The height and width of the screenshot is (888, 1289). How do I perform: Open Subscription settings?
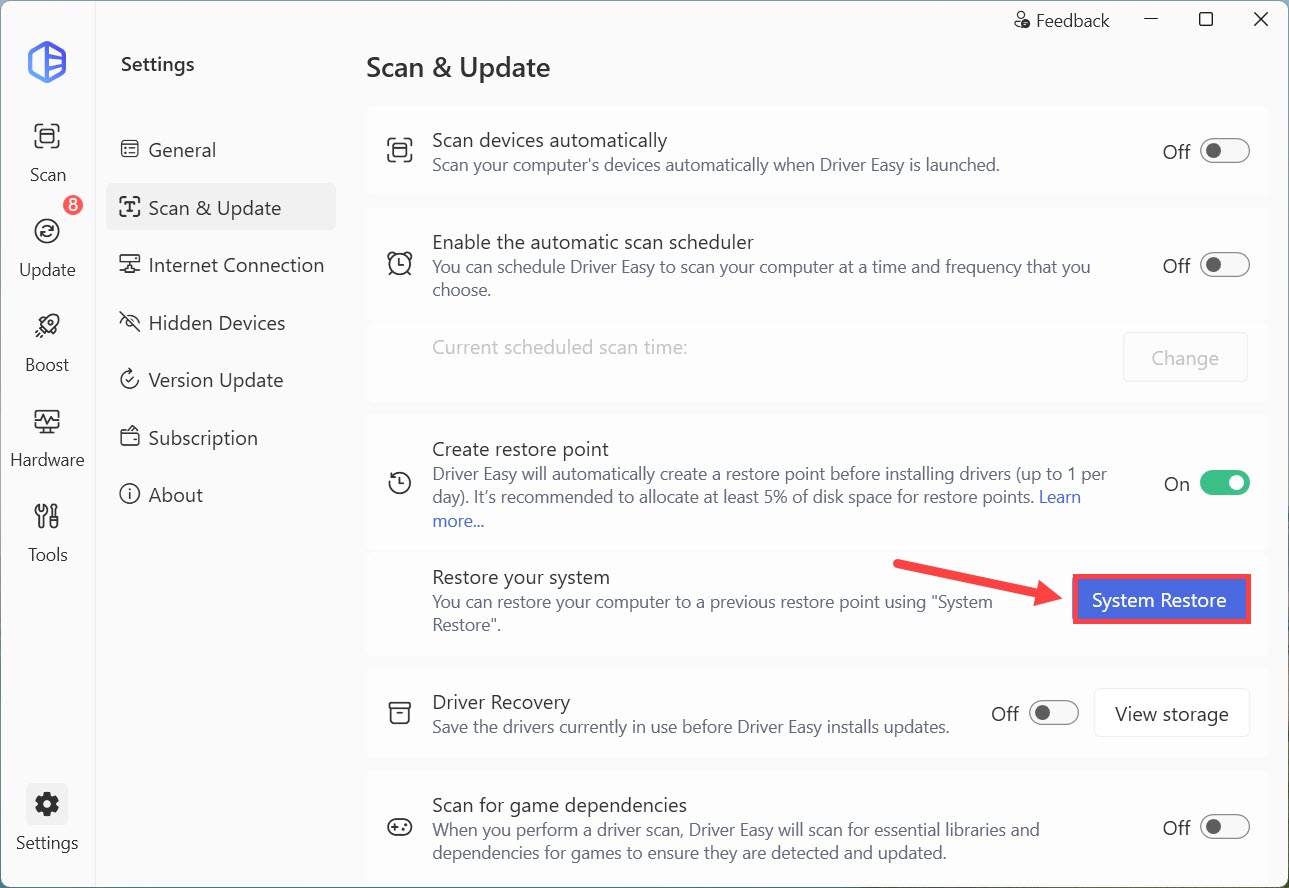pyautogui.click(x=220, y=438)
